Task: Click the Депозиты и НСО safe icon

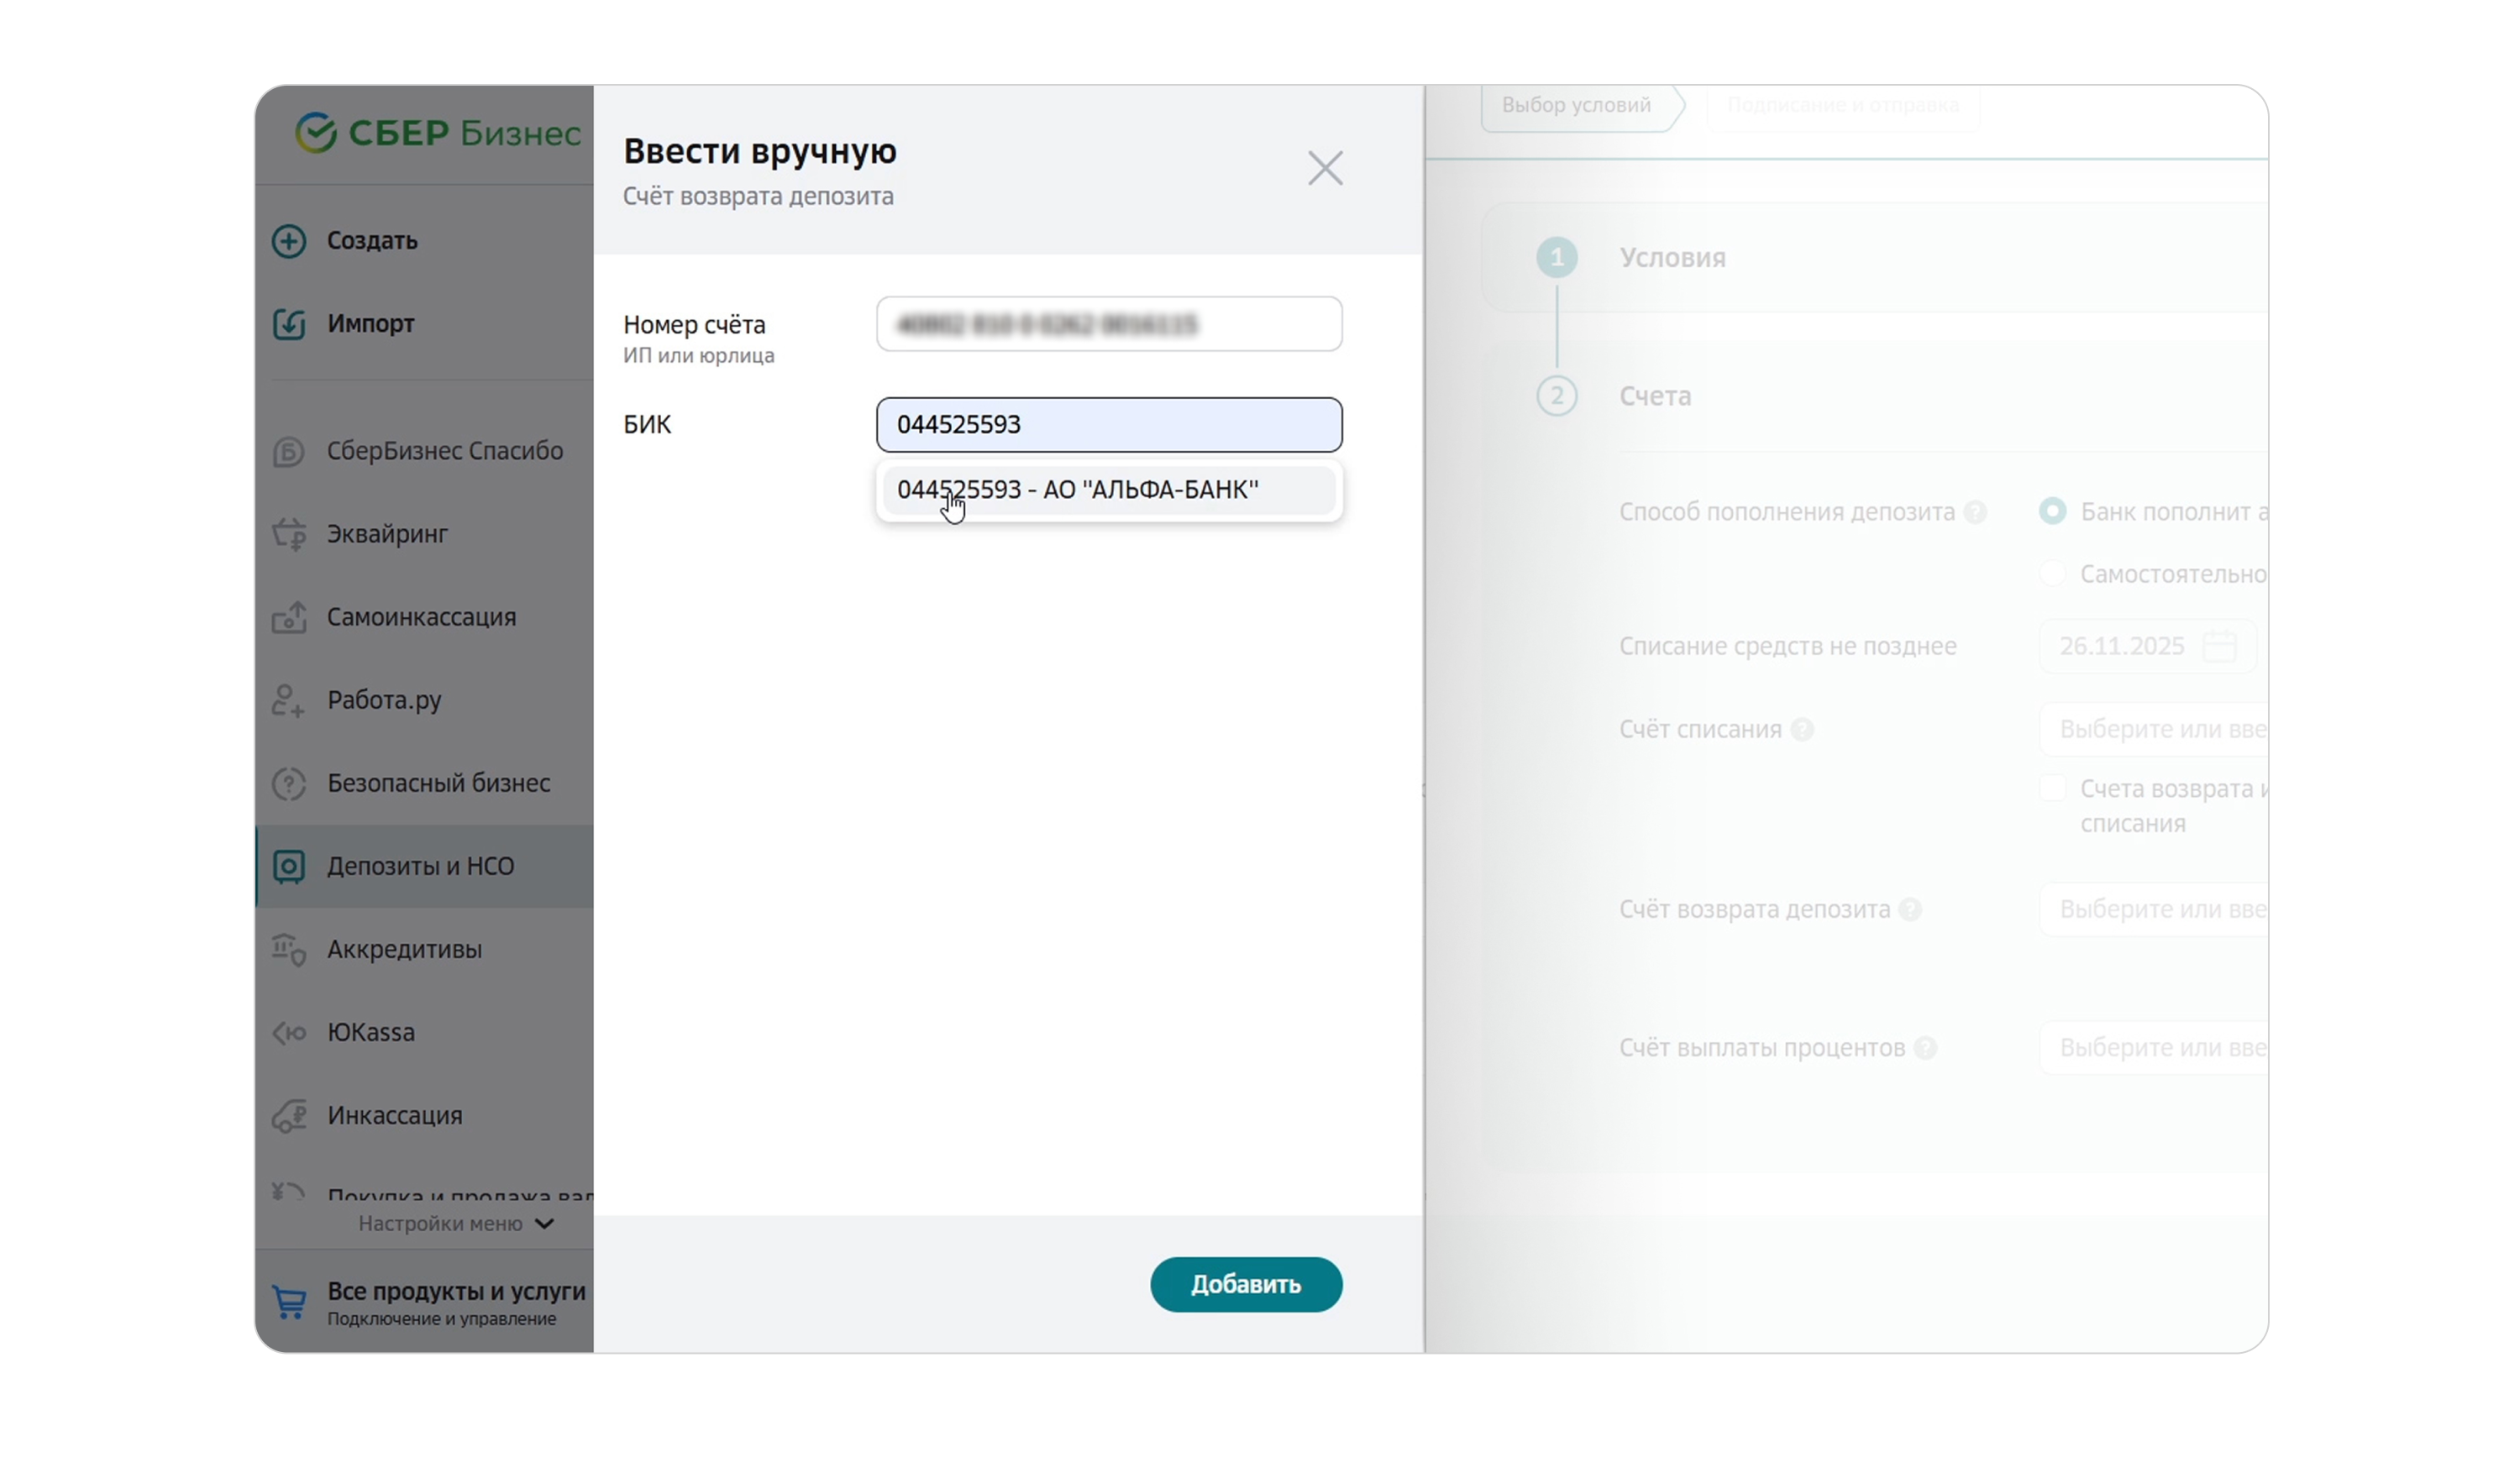Action: (289, 867)
